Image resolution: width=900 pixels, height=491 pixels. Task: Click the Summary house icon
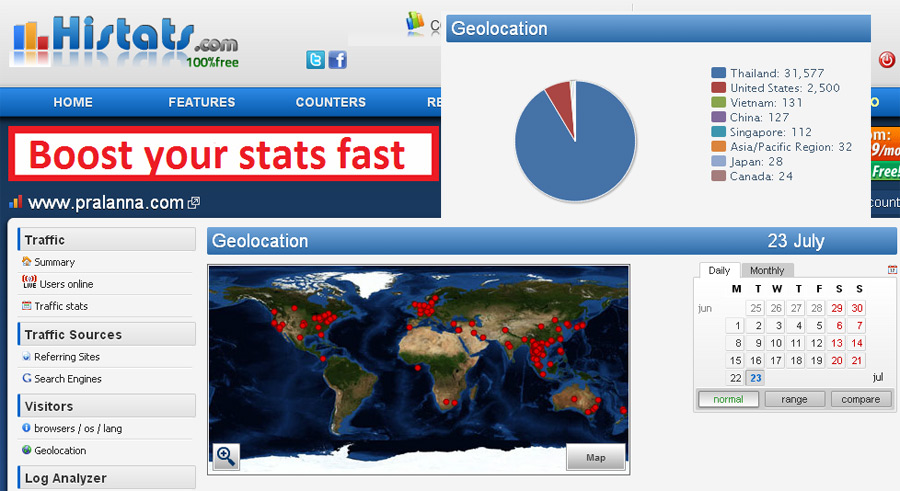(x=26, y=261)
